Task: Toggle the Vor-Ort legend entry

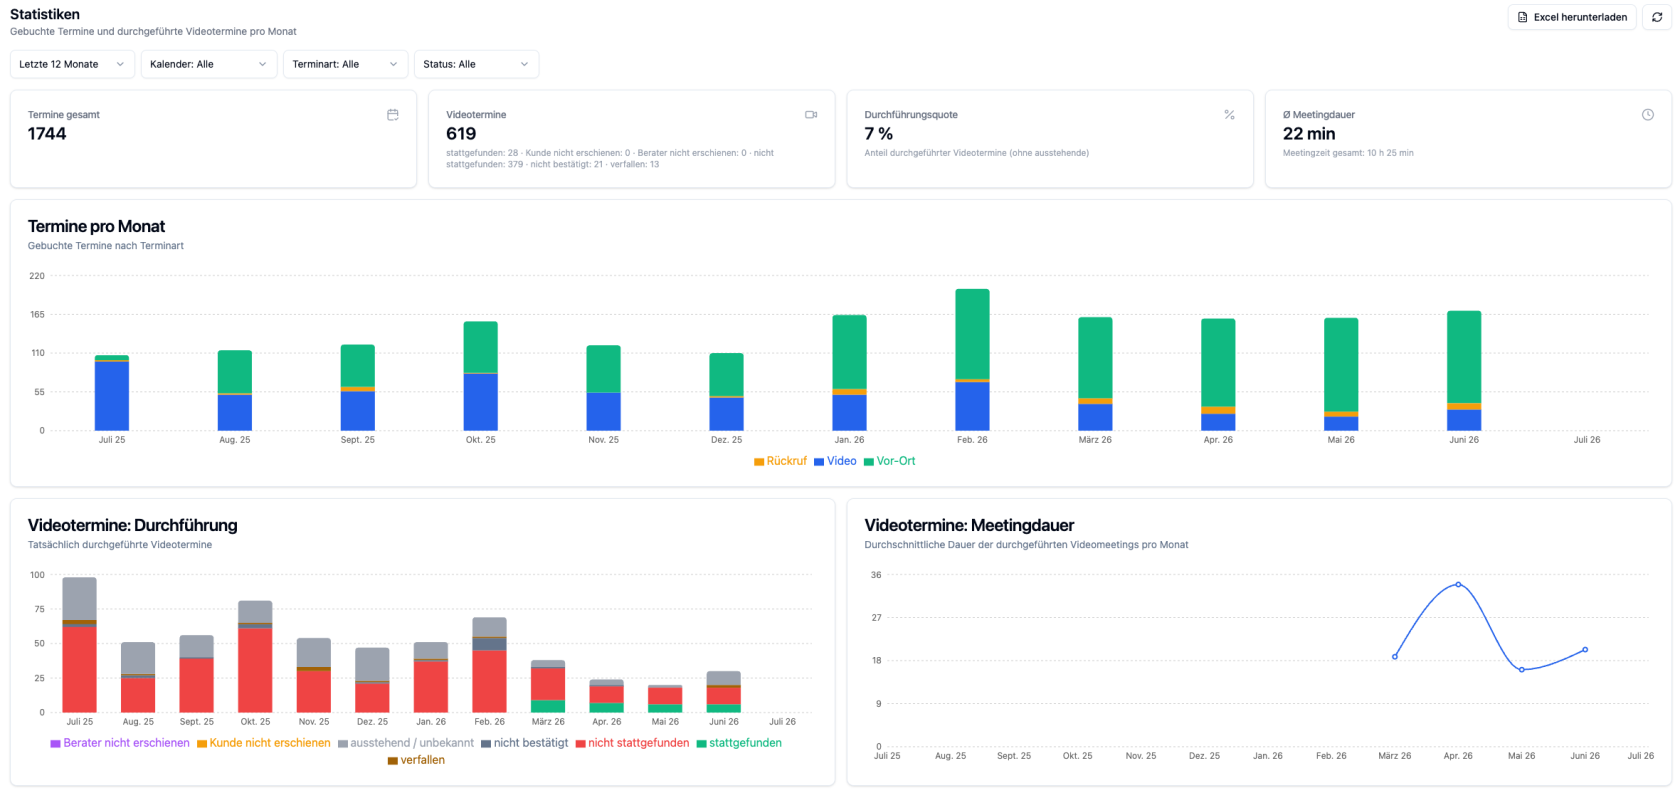Action: (x=889, y=461)
